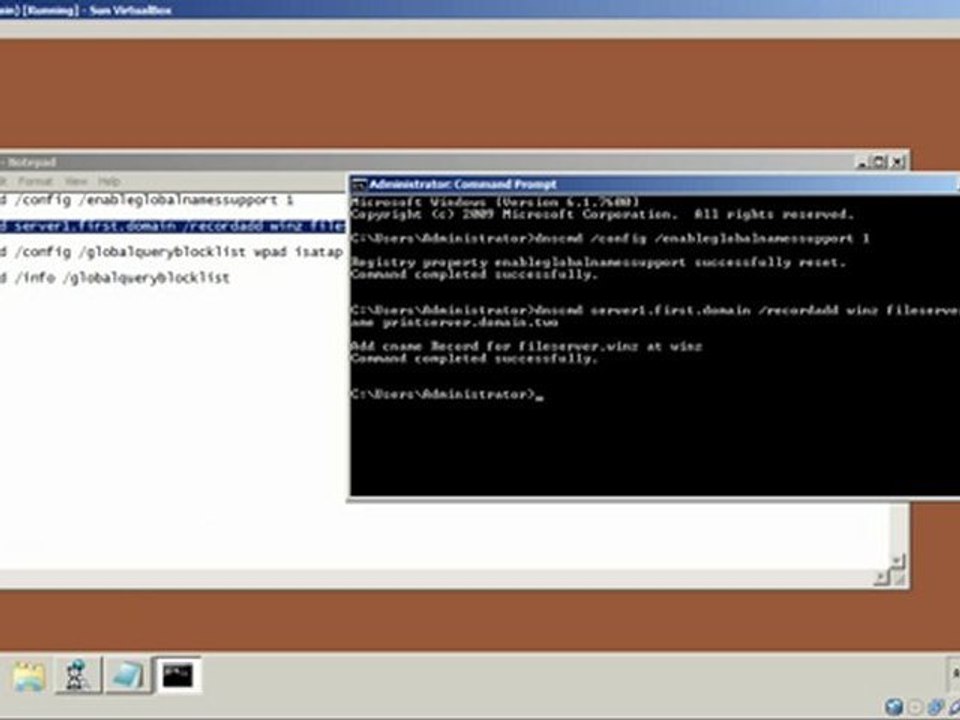Open the Format menu in Notepad
Viewport: 960px width, 720px height.
[35, 182]
